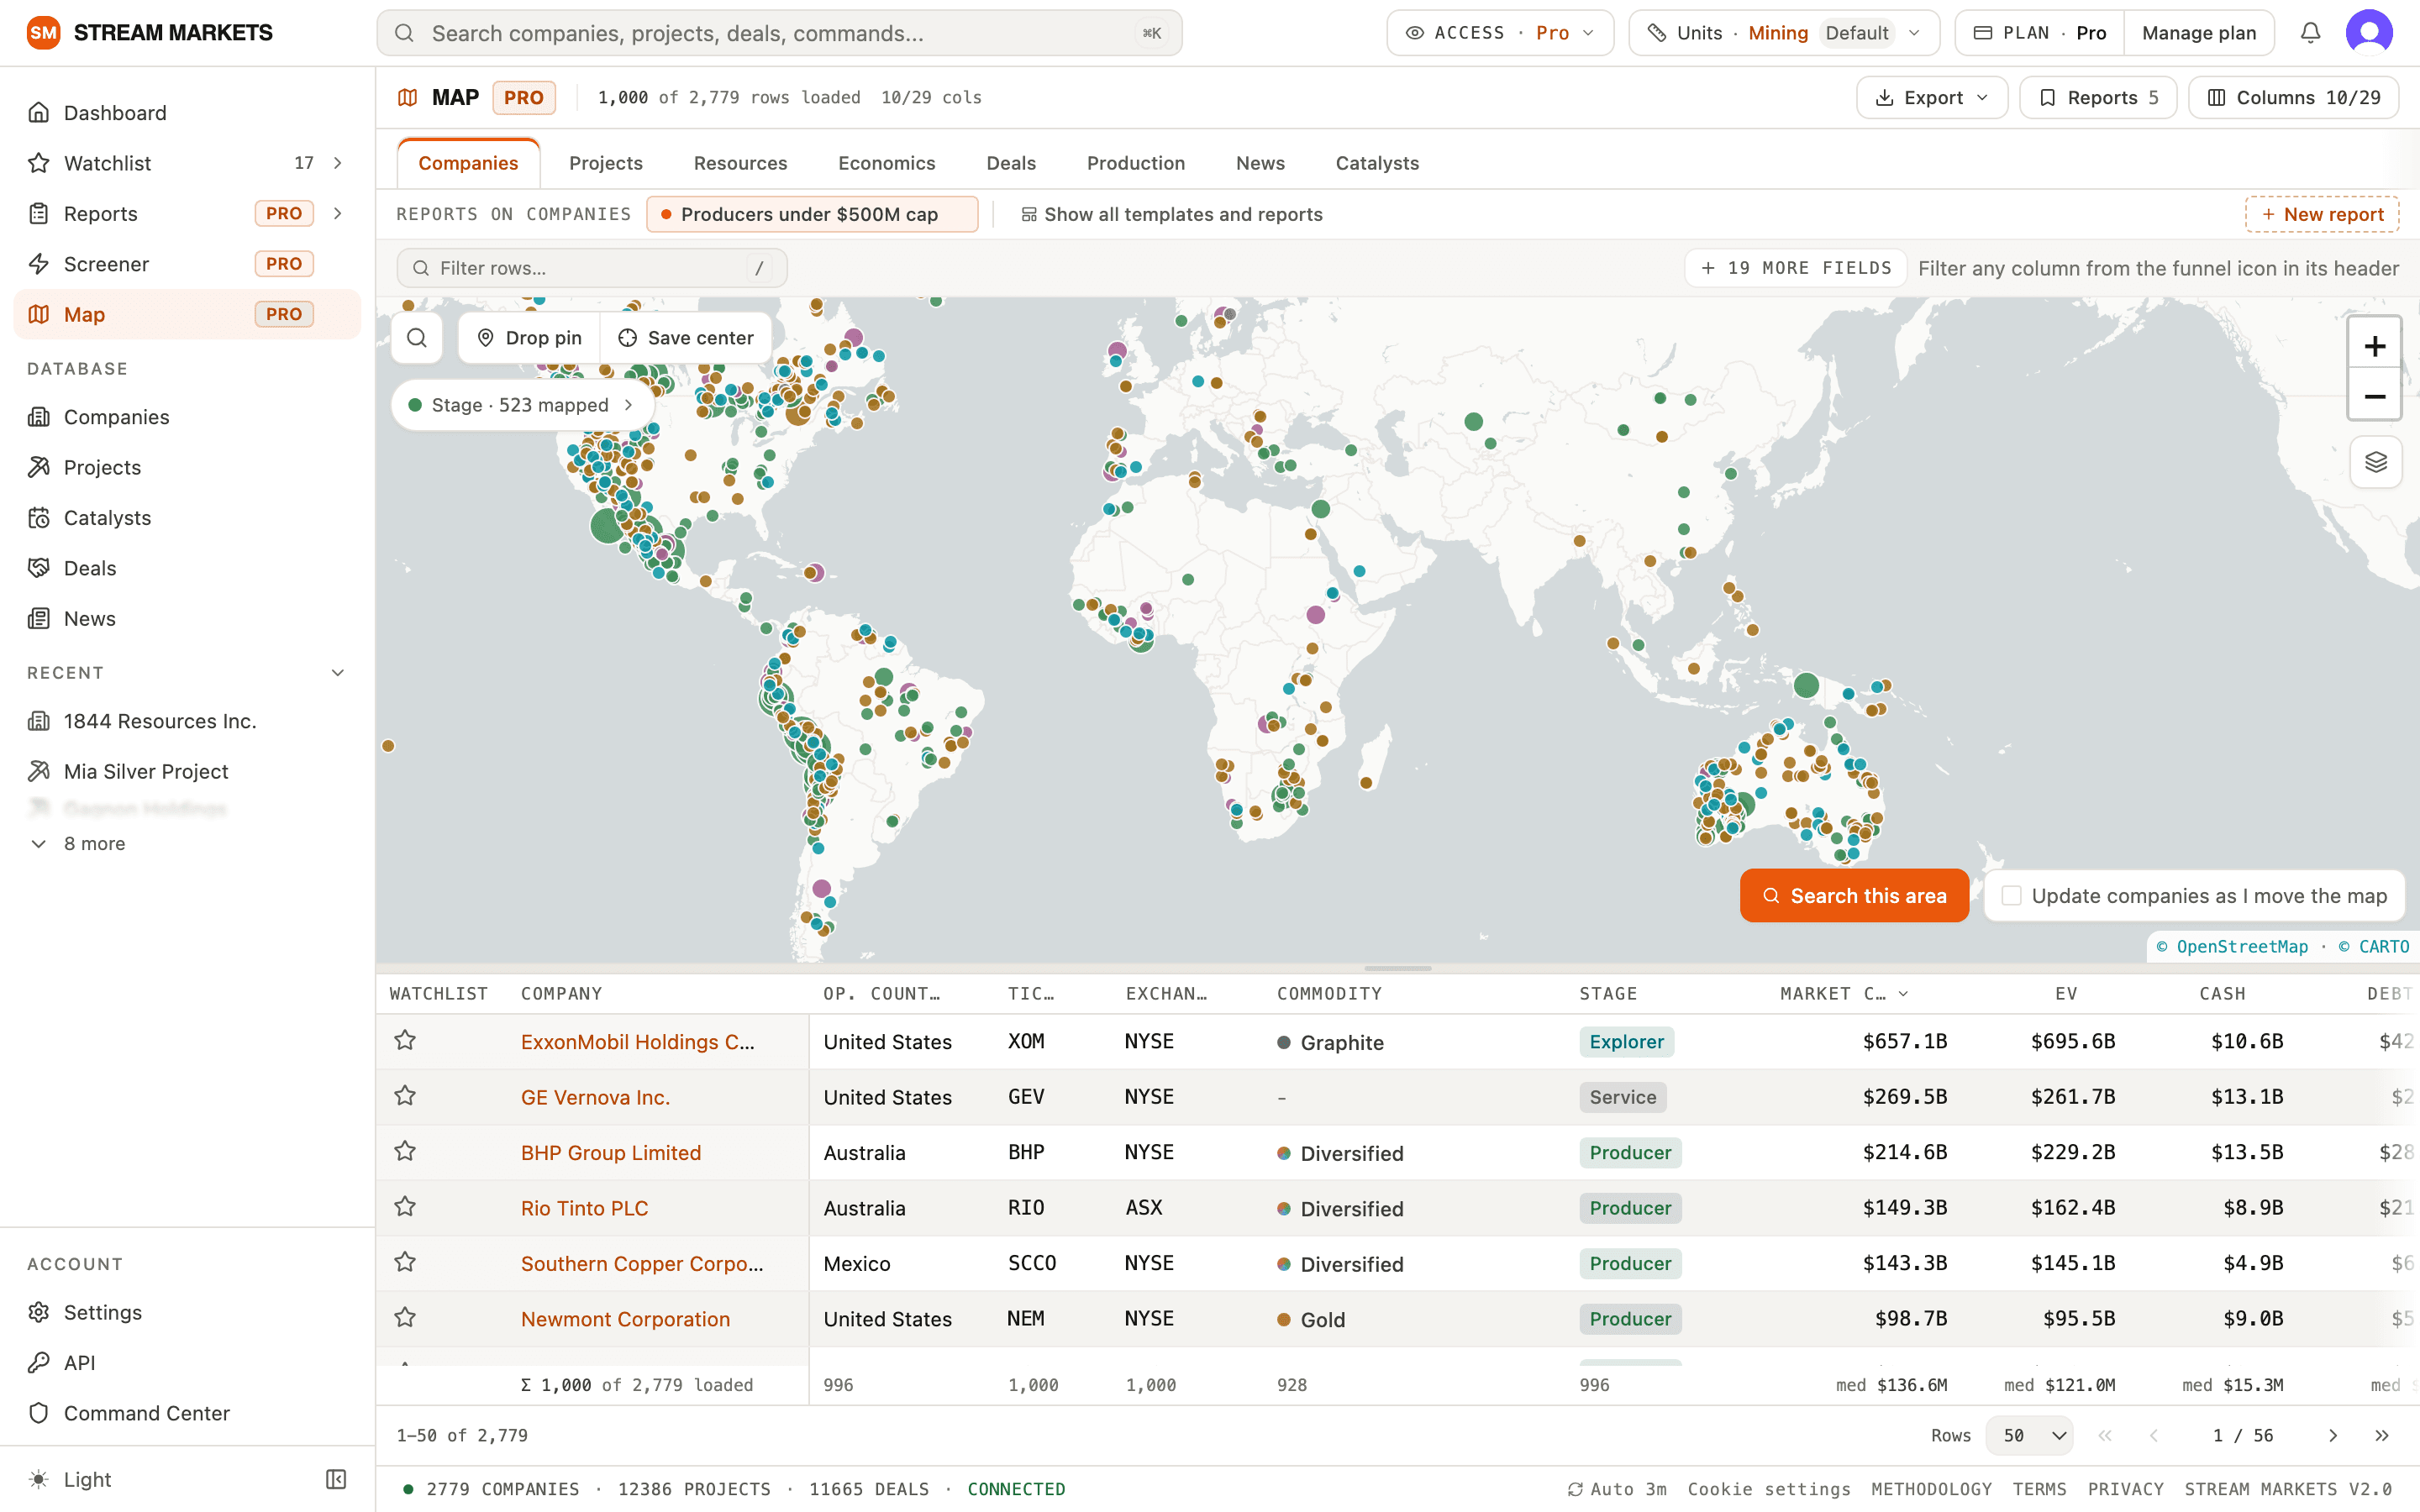Star Rio Tinto PLC for watchlist
The height and width of the screenshot is (1512, 2420).
click(x=405, y=1207)
